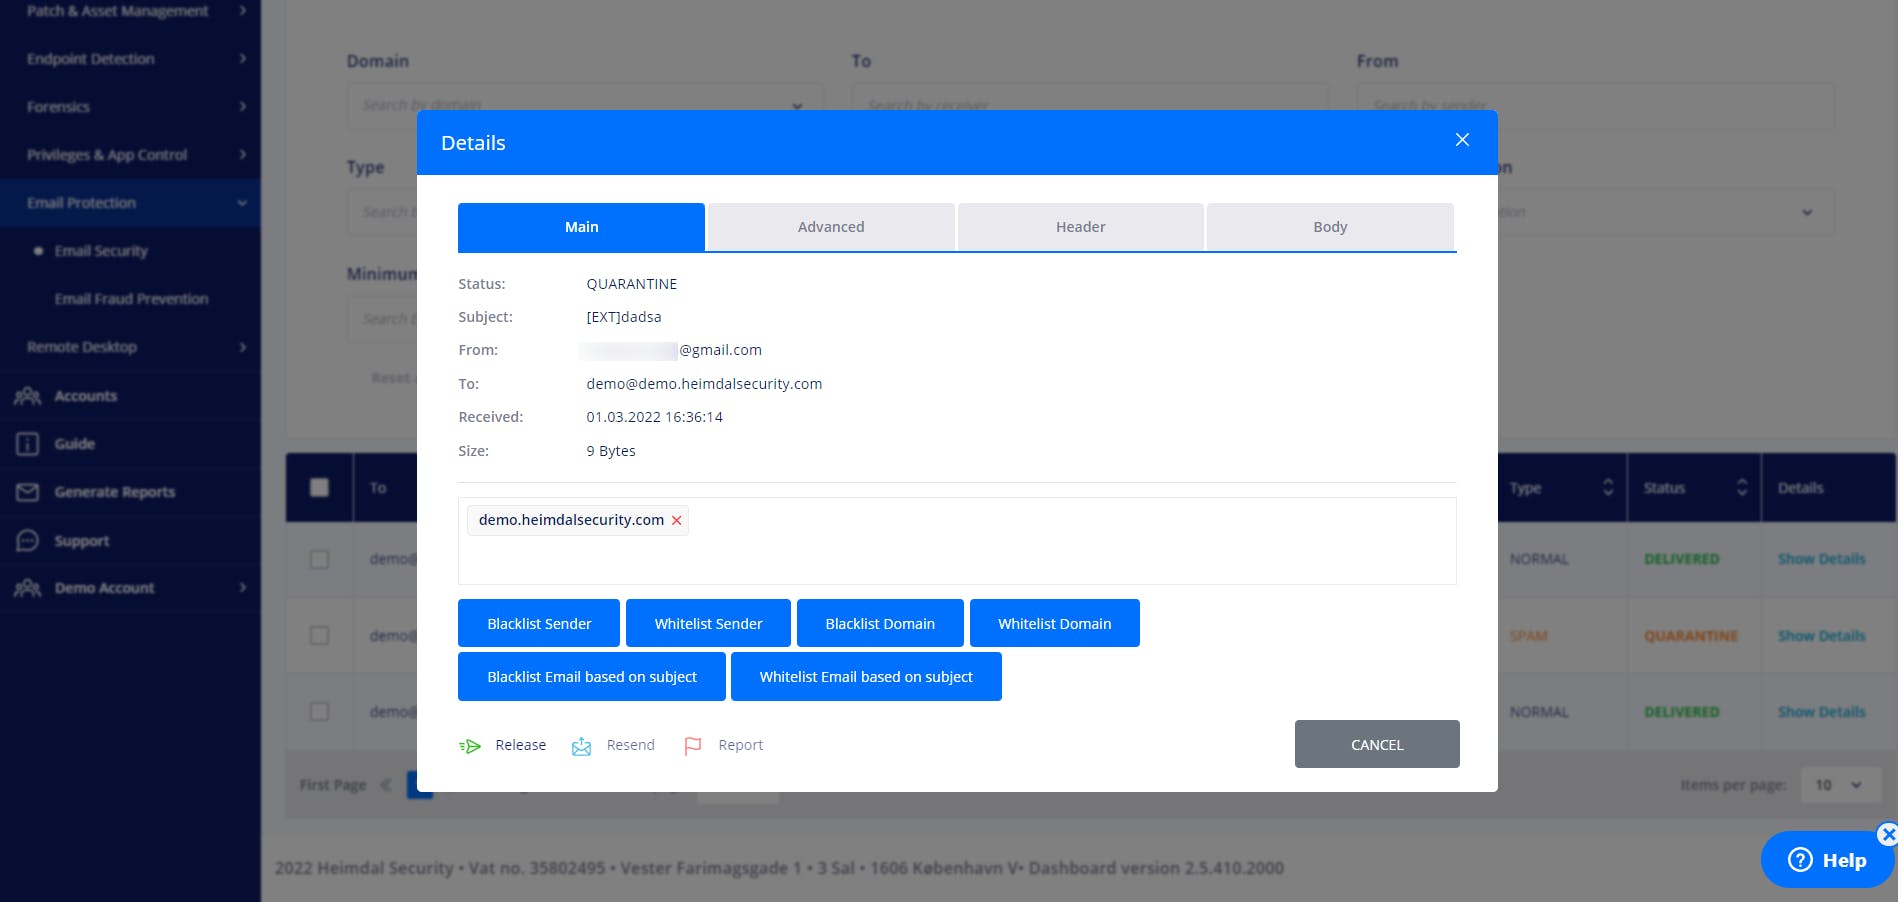1898x902 pixels.
Task: Click the Whitelist Sender button
Action: pos(708,623)
